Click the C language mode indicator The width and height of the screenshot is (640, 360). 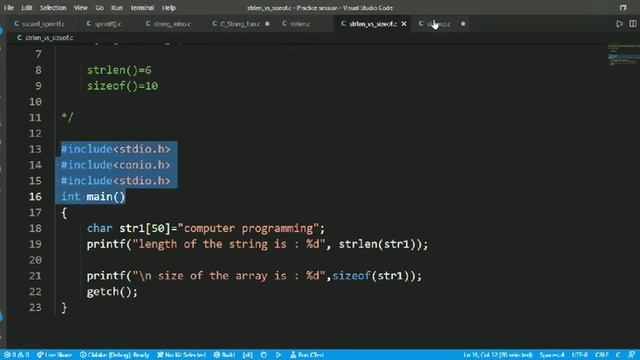pyautogui.click(x=618, y=355)
